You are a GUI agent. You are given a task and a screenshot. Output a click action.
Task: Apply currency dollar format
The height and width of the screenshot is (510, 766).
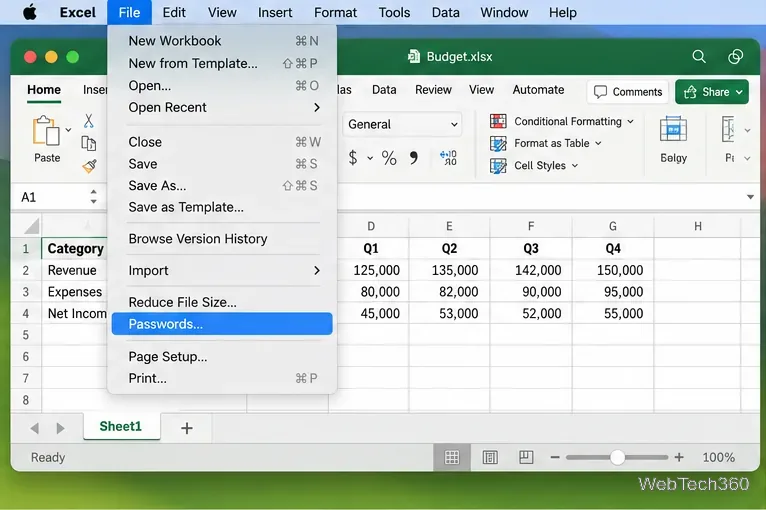tap(353, 158)
